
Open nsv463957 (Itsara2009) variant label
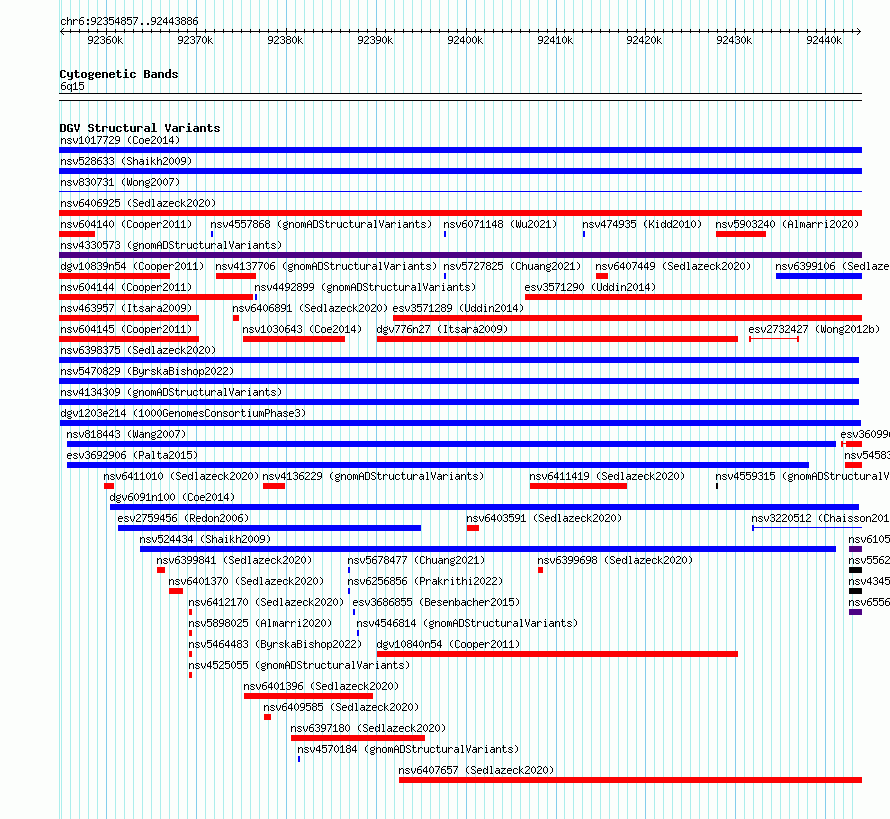coord(126,308)
